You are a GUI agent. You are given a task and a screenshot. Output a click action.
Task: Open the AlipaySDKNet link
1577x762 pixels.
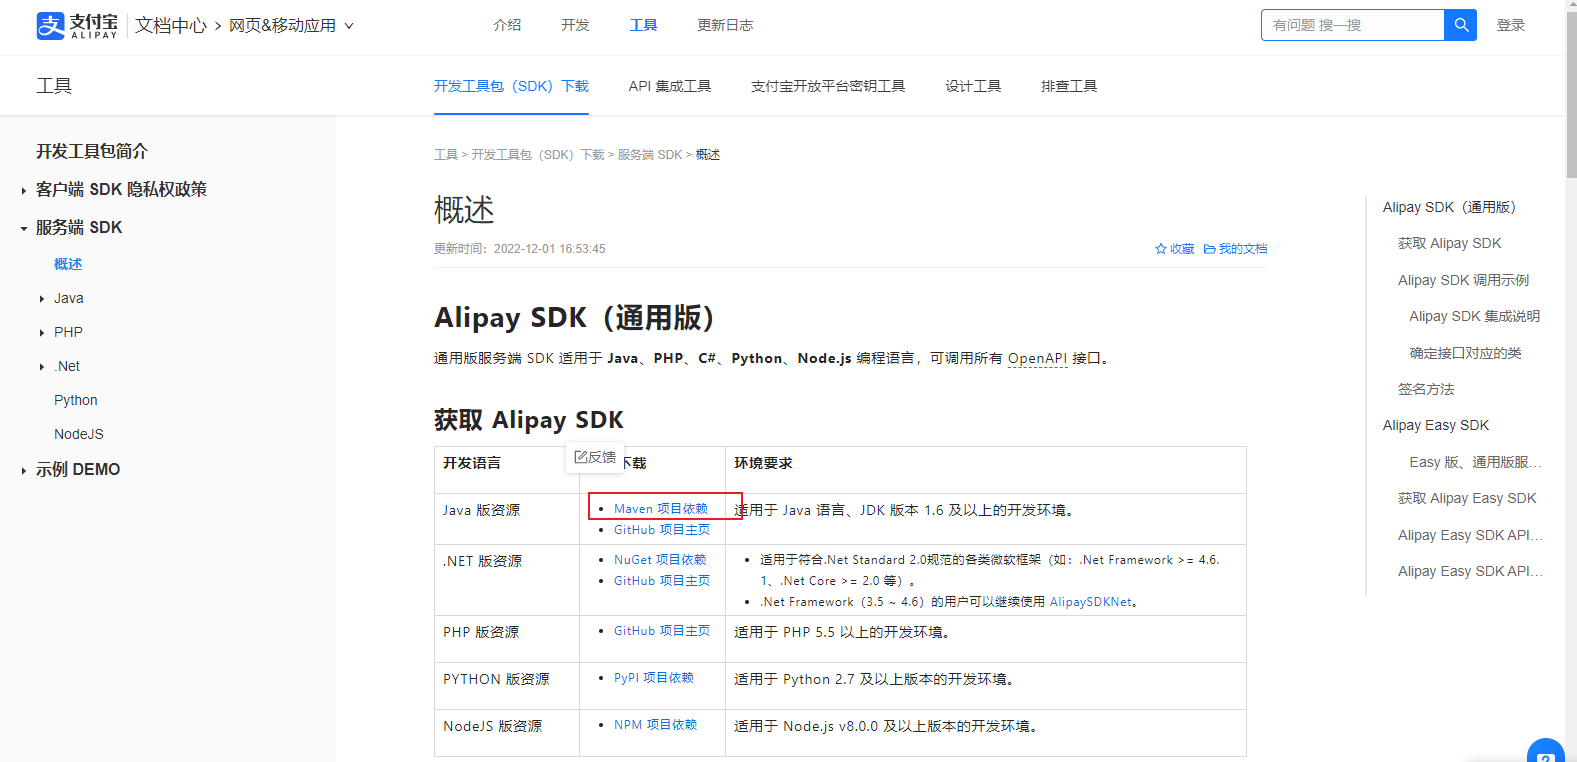[x=1091, y=602]
